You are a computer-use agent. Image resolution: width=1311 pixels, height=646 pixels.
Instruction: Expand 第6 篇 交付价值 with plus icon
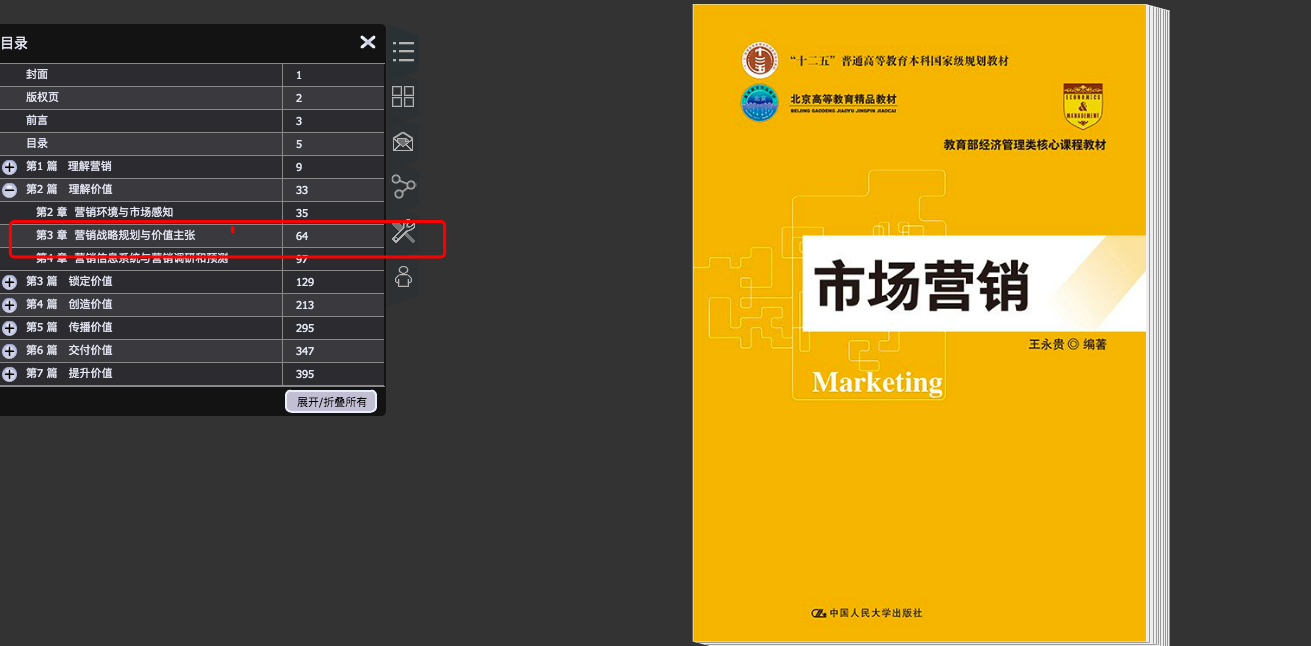click(x=9, y=351)
